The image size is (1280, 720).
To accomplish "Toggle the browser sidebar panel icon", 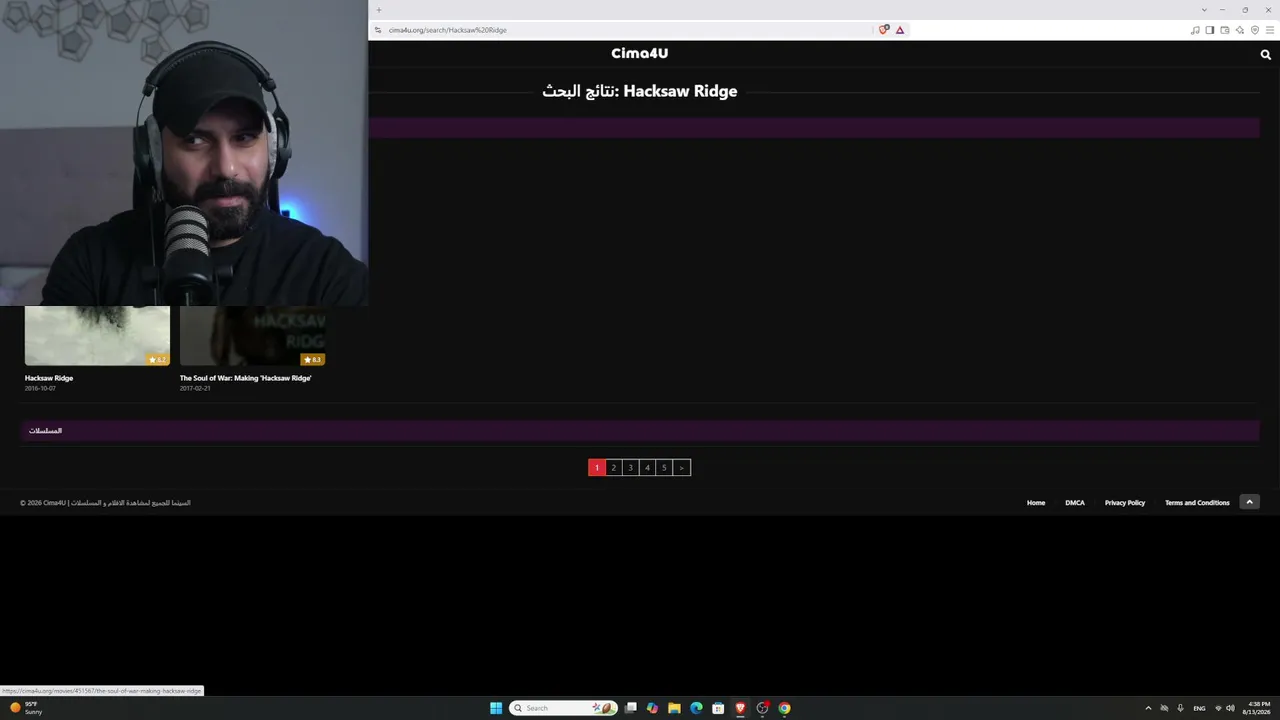I will [1210, 30].
